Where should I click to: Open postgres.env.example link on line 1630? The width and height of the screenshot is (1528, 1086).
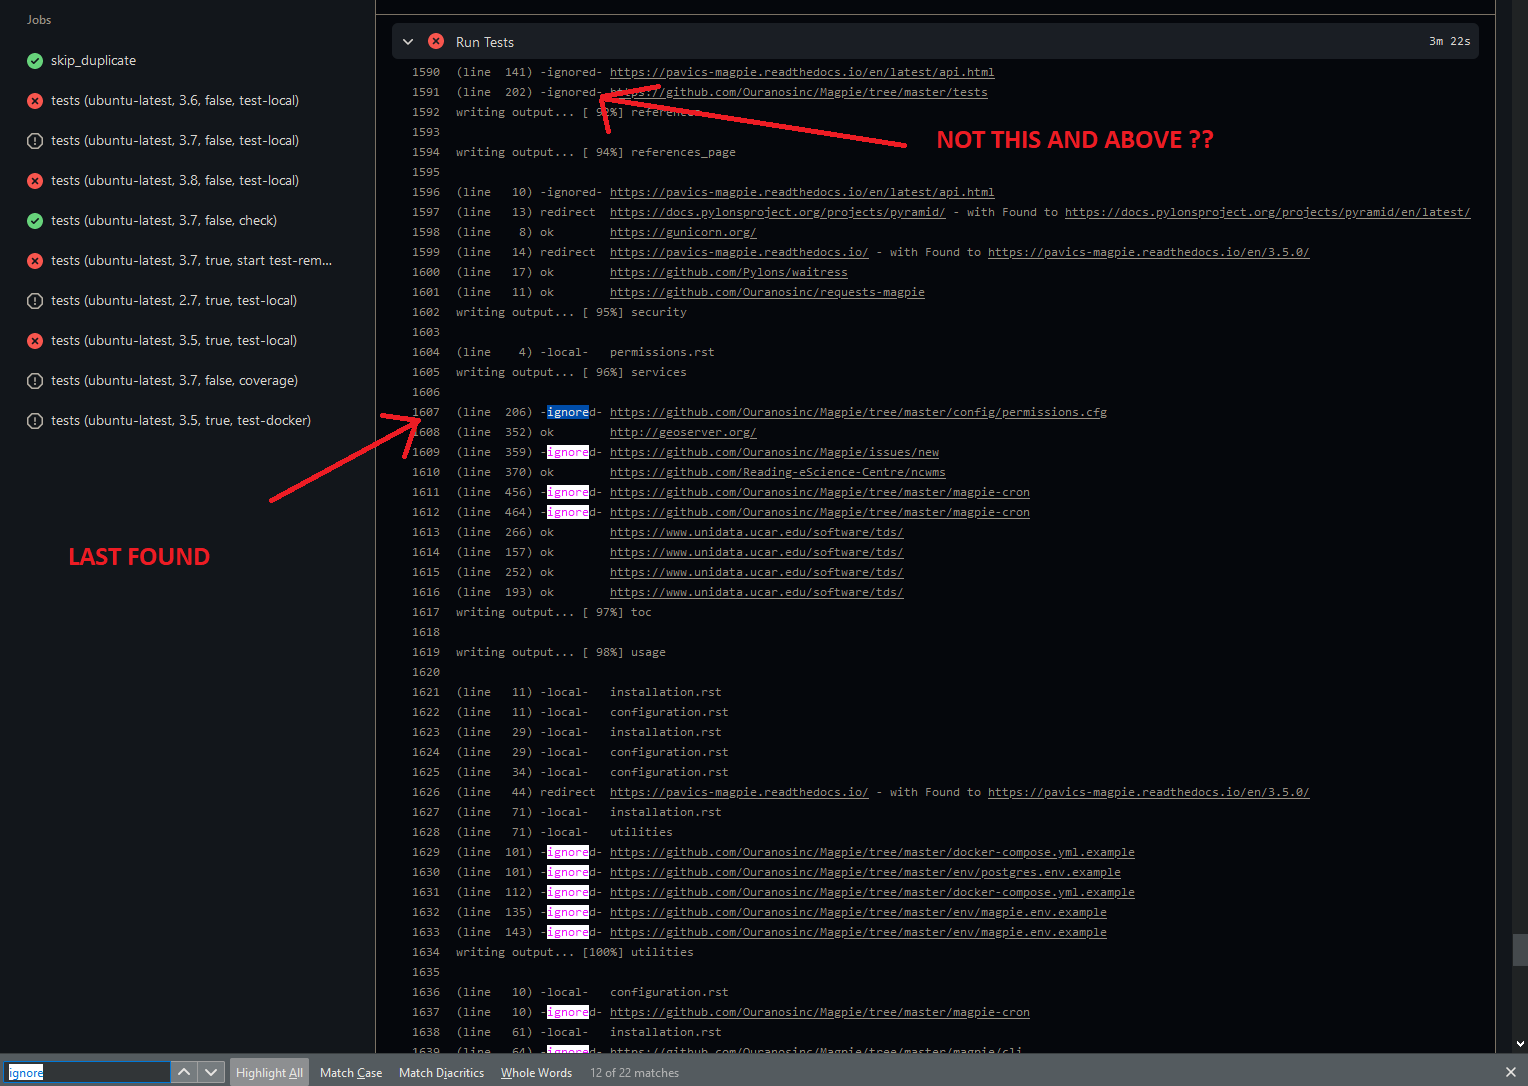point(865,872)
